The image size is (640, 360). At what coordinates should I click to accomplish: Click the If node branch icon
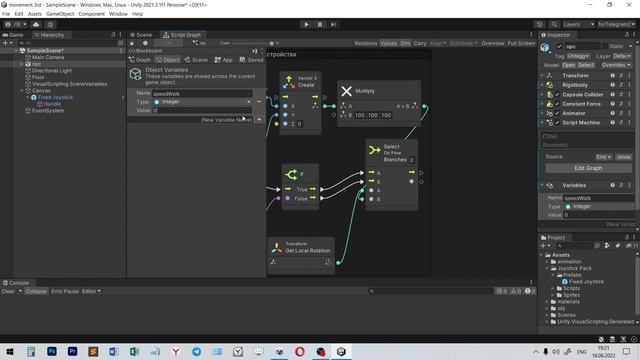pyautogui.click(x=291, y=175)
